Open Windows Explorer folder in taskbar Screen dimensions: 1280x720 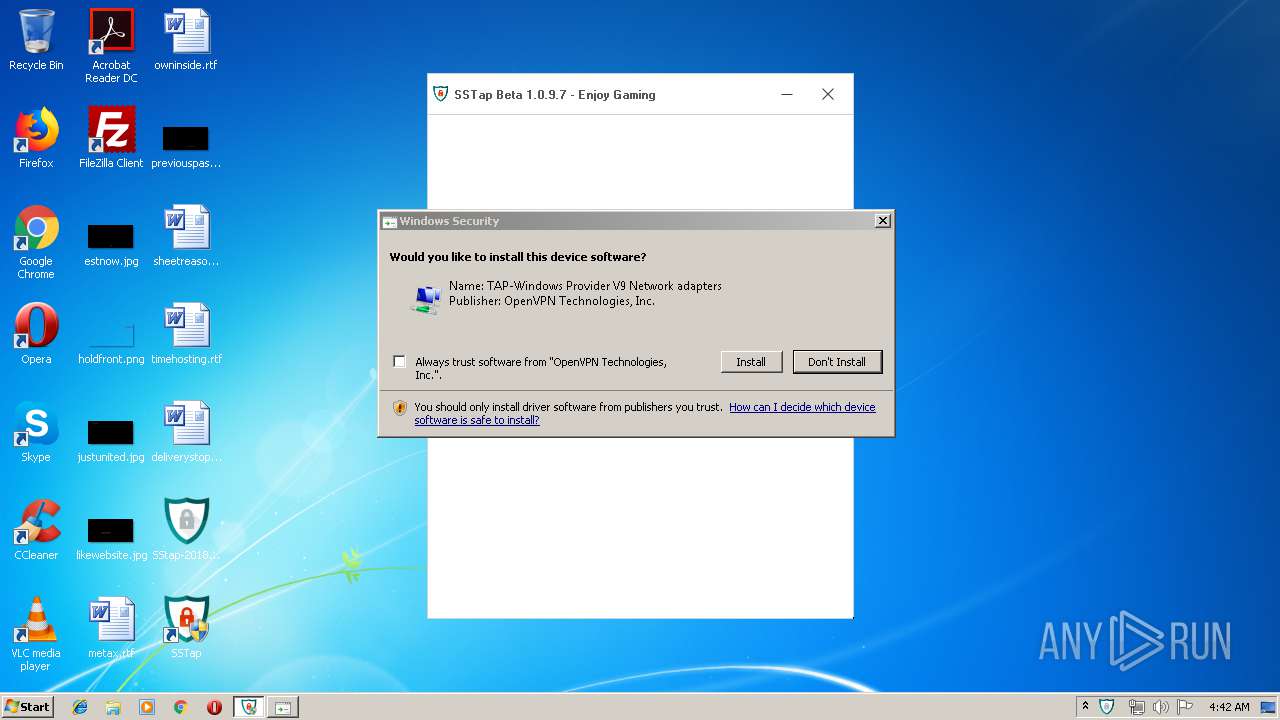(x=113, y=707)
